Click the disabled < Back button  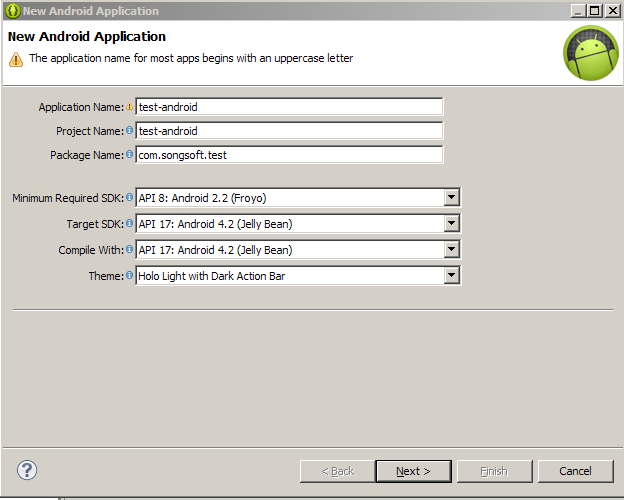coord(337,471)
